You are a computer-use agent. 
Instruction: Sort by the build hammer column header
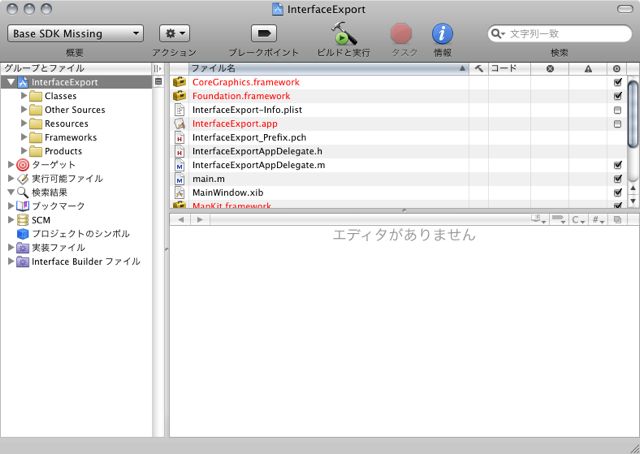[x=479, y=68]
